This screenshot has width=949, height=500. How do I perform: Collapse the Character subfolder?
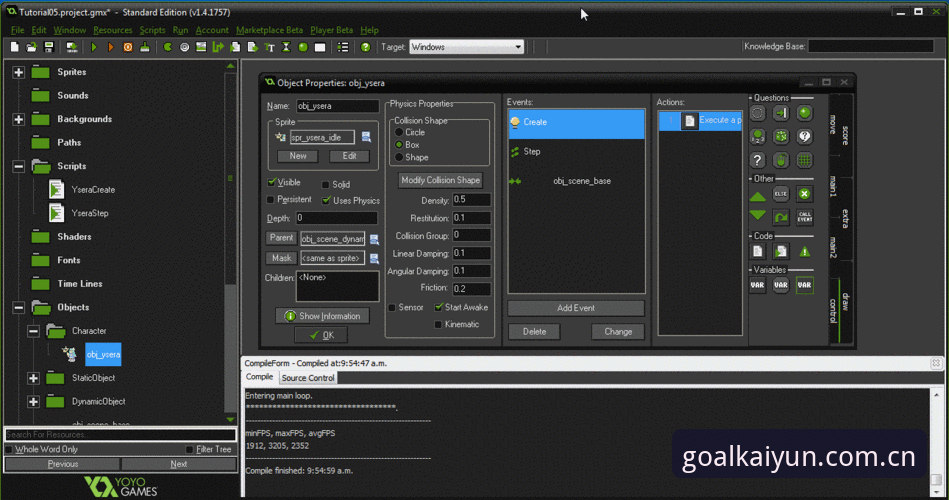pos(33,331)
